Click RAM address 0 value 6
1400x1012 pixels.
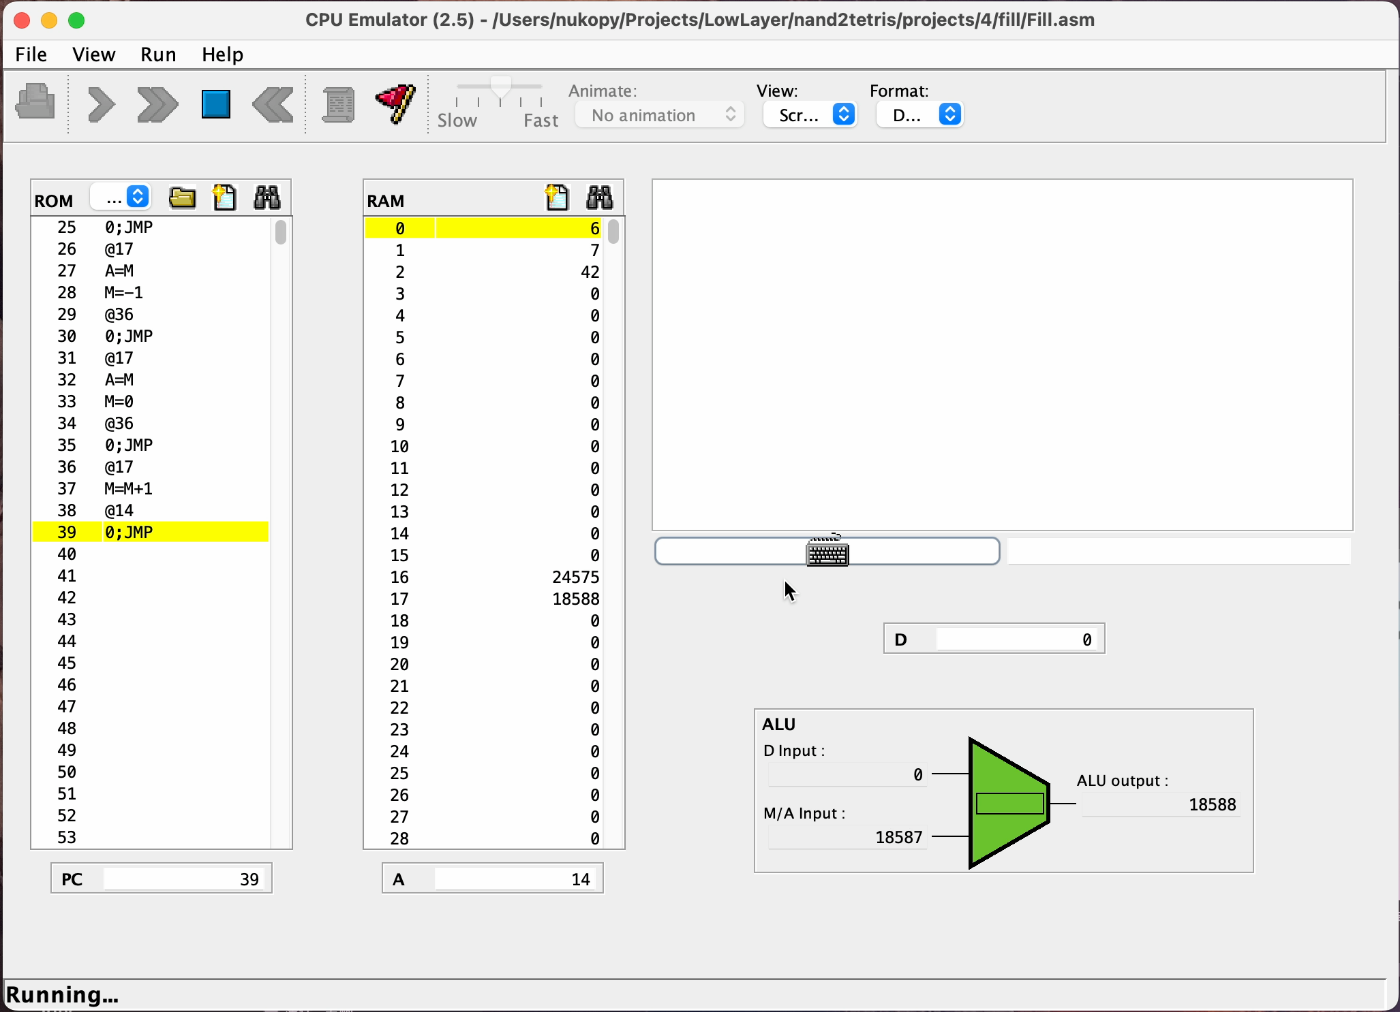pos(519,228)
